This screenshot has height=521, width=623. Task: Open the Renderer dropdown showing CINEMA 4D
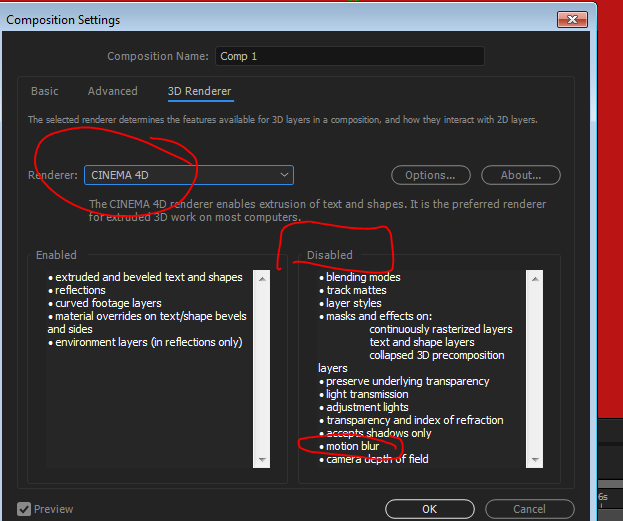pos(189,175)
